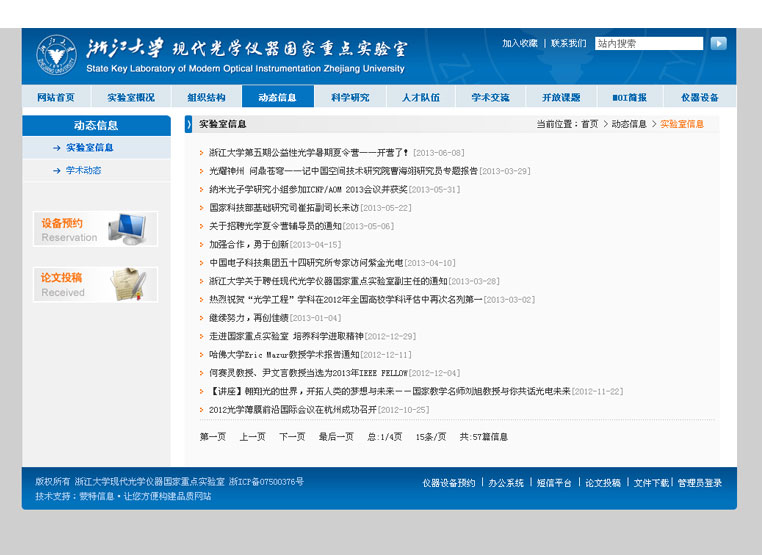Click the 设备预约 Reservation banner
Viewport: 762px width, 555px height.
[96, 229]
